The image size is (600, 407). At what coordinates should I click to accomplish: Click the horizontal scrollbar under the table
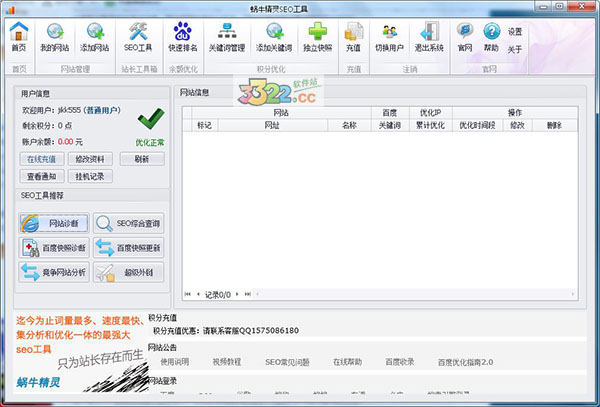click(x=415, y=294)
